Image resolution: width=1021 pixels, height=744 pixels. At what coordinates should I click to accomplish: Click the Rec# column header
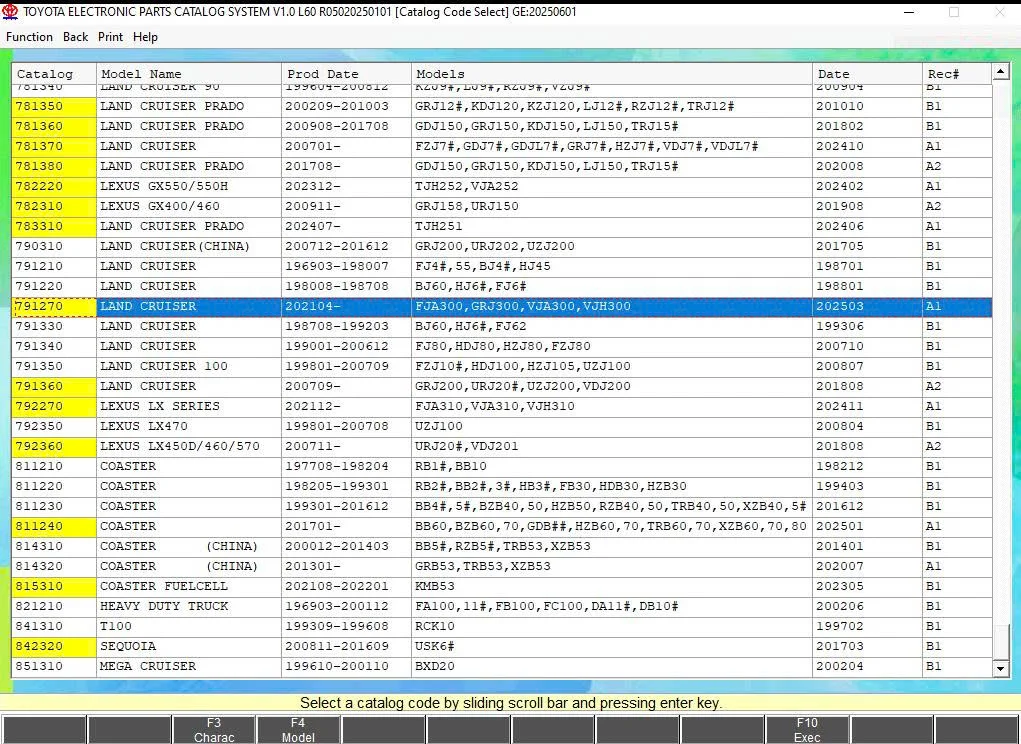[957, 74]
